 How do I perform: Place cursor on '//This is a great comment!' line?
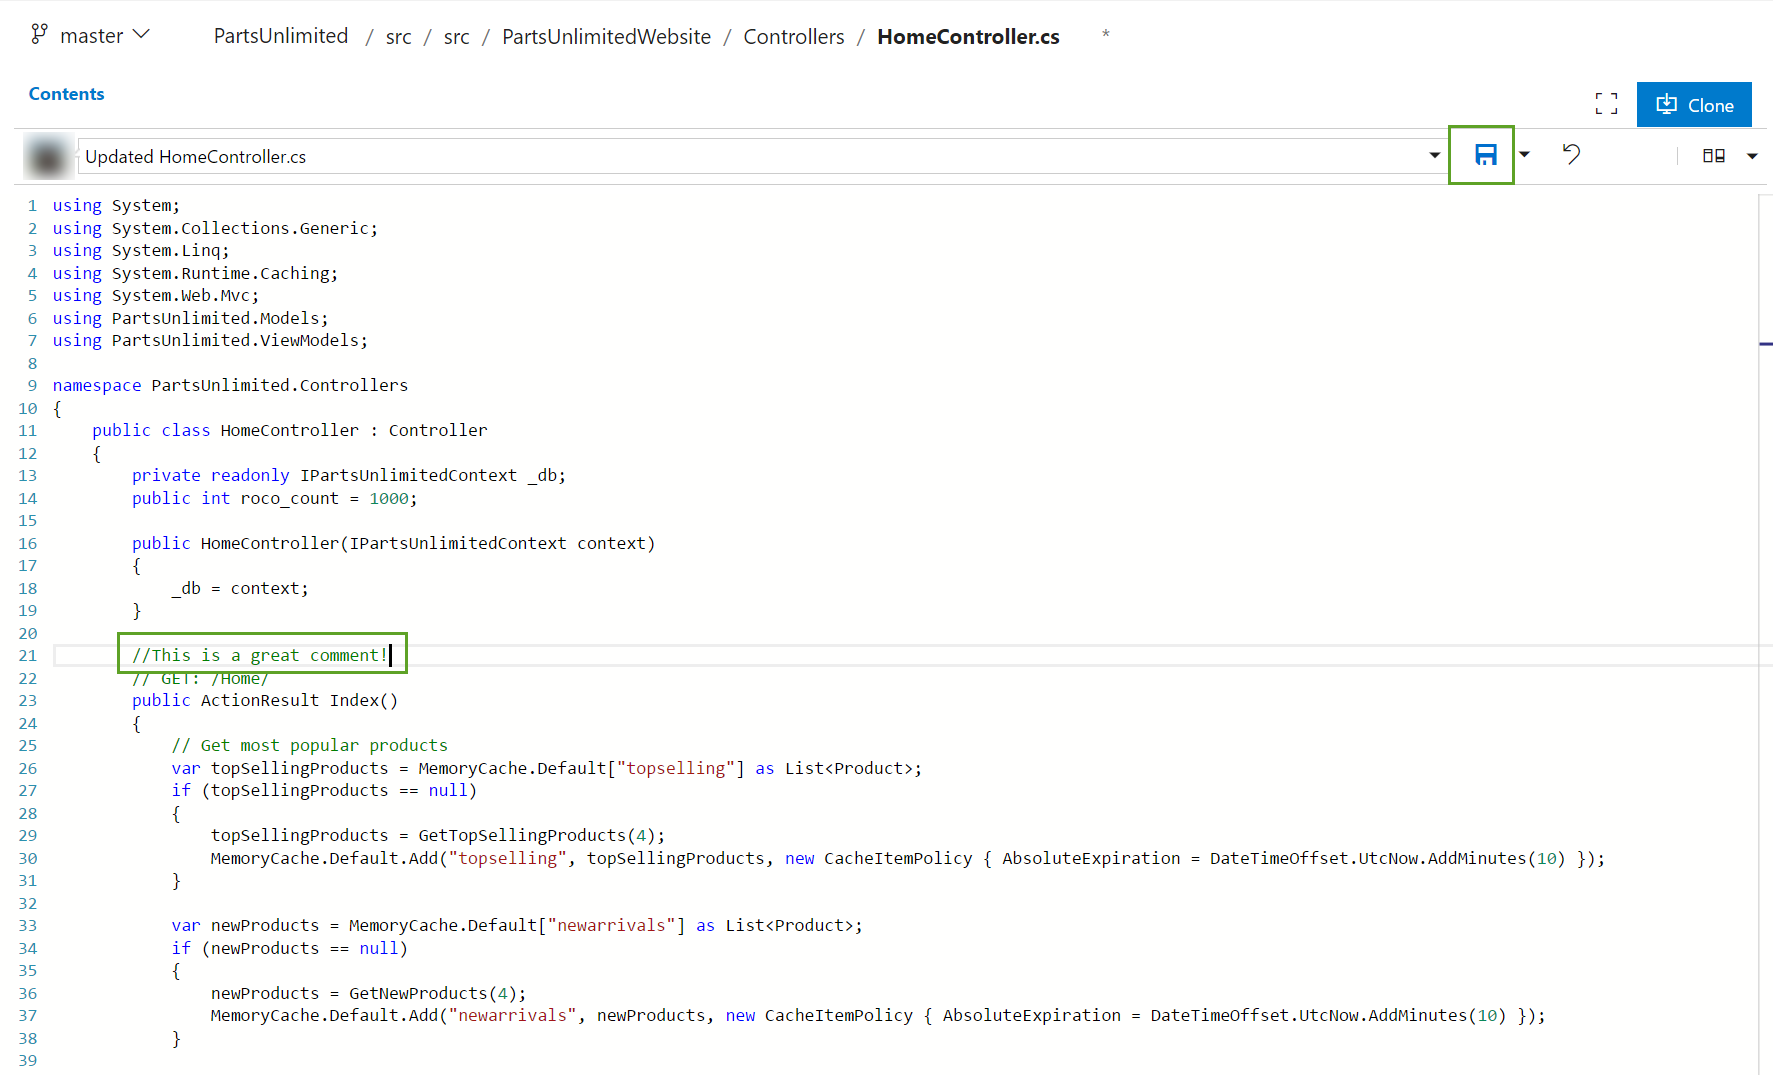pyautogui.click(x=260, y=655)
